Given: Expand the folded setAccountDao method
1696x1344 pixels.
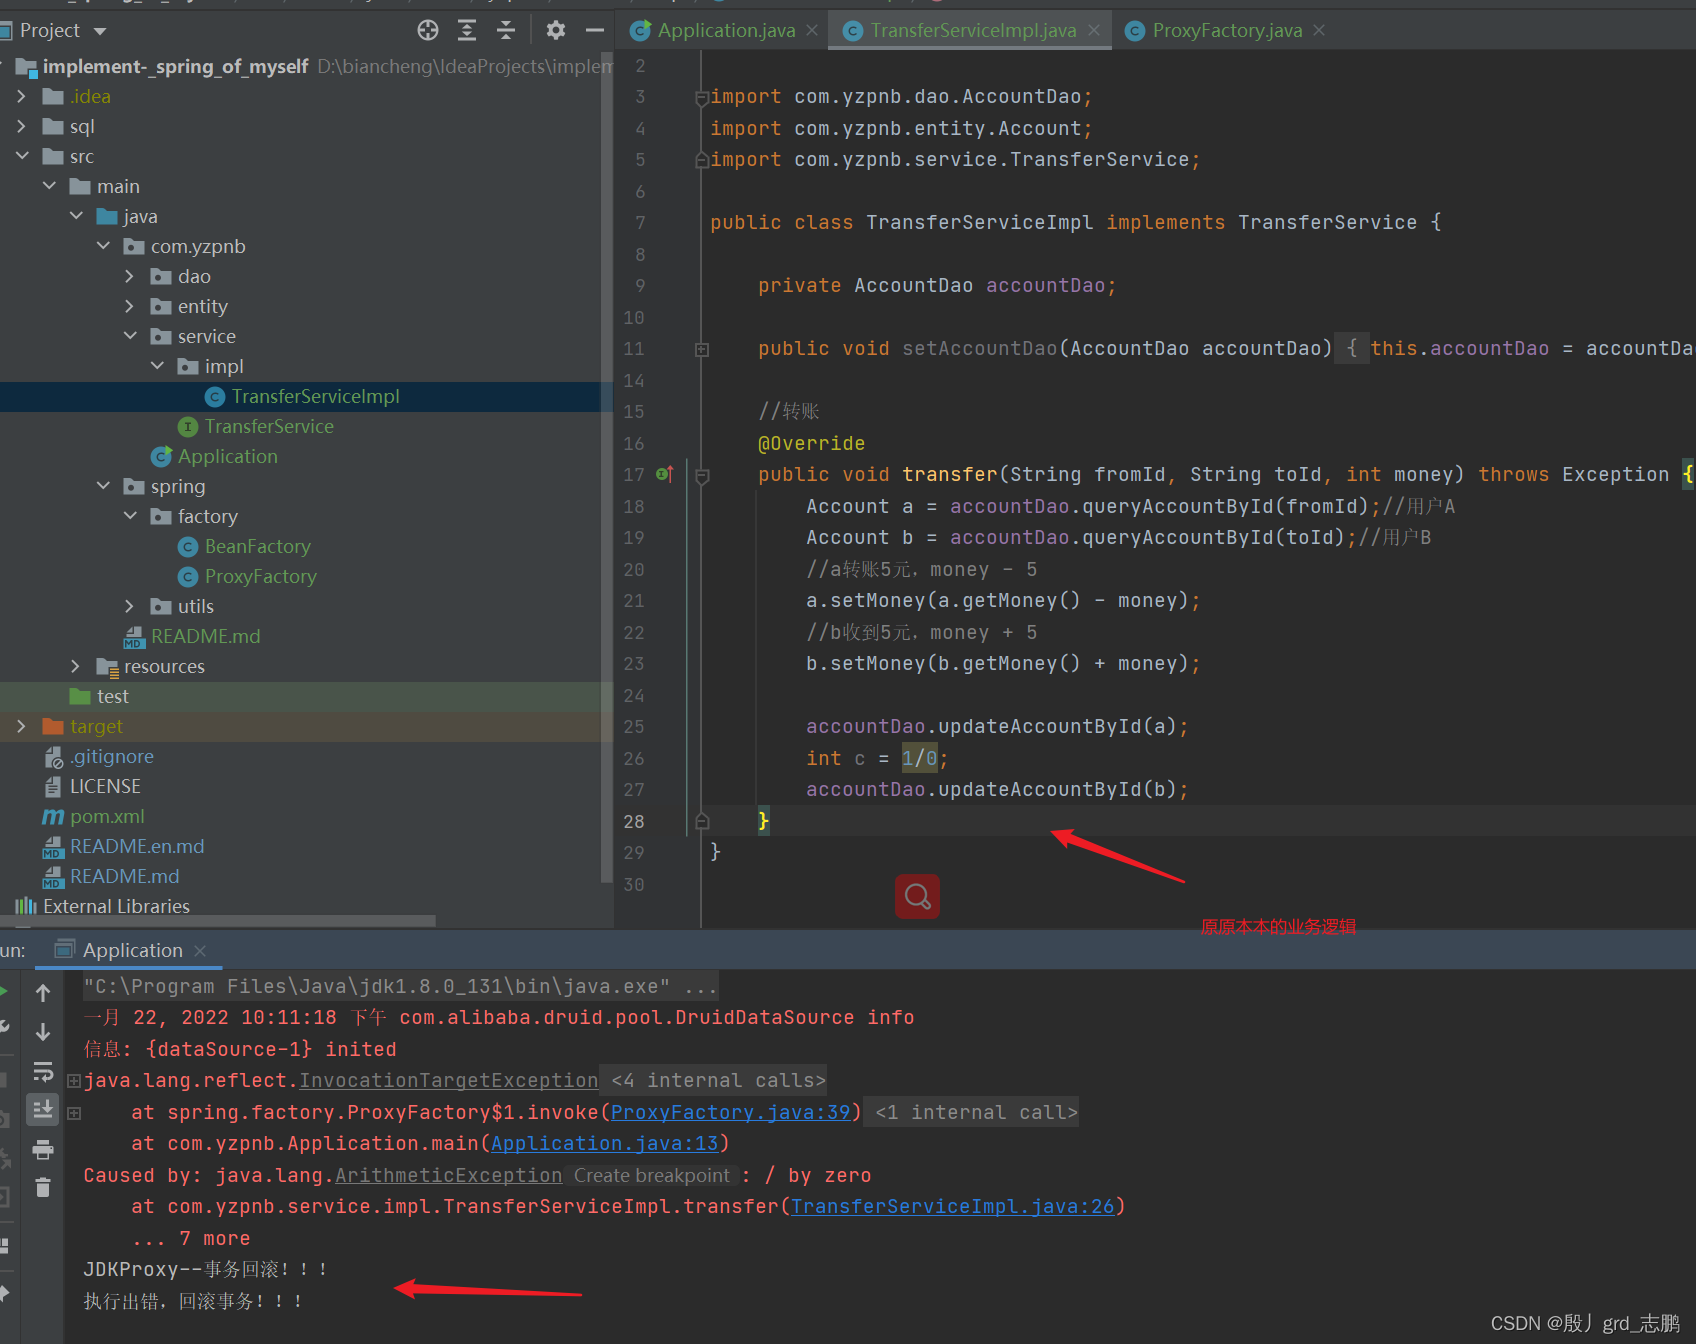Looking at the screenshot, I should point(702,349).
